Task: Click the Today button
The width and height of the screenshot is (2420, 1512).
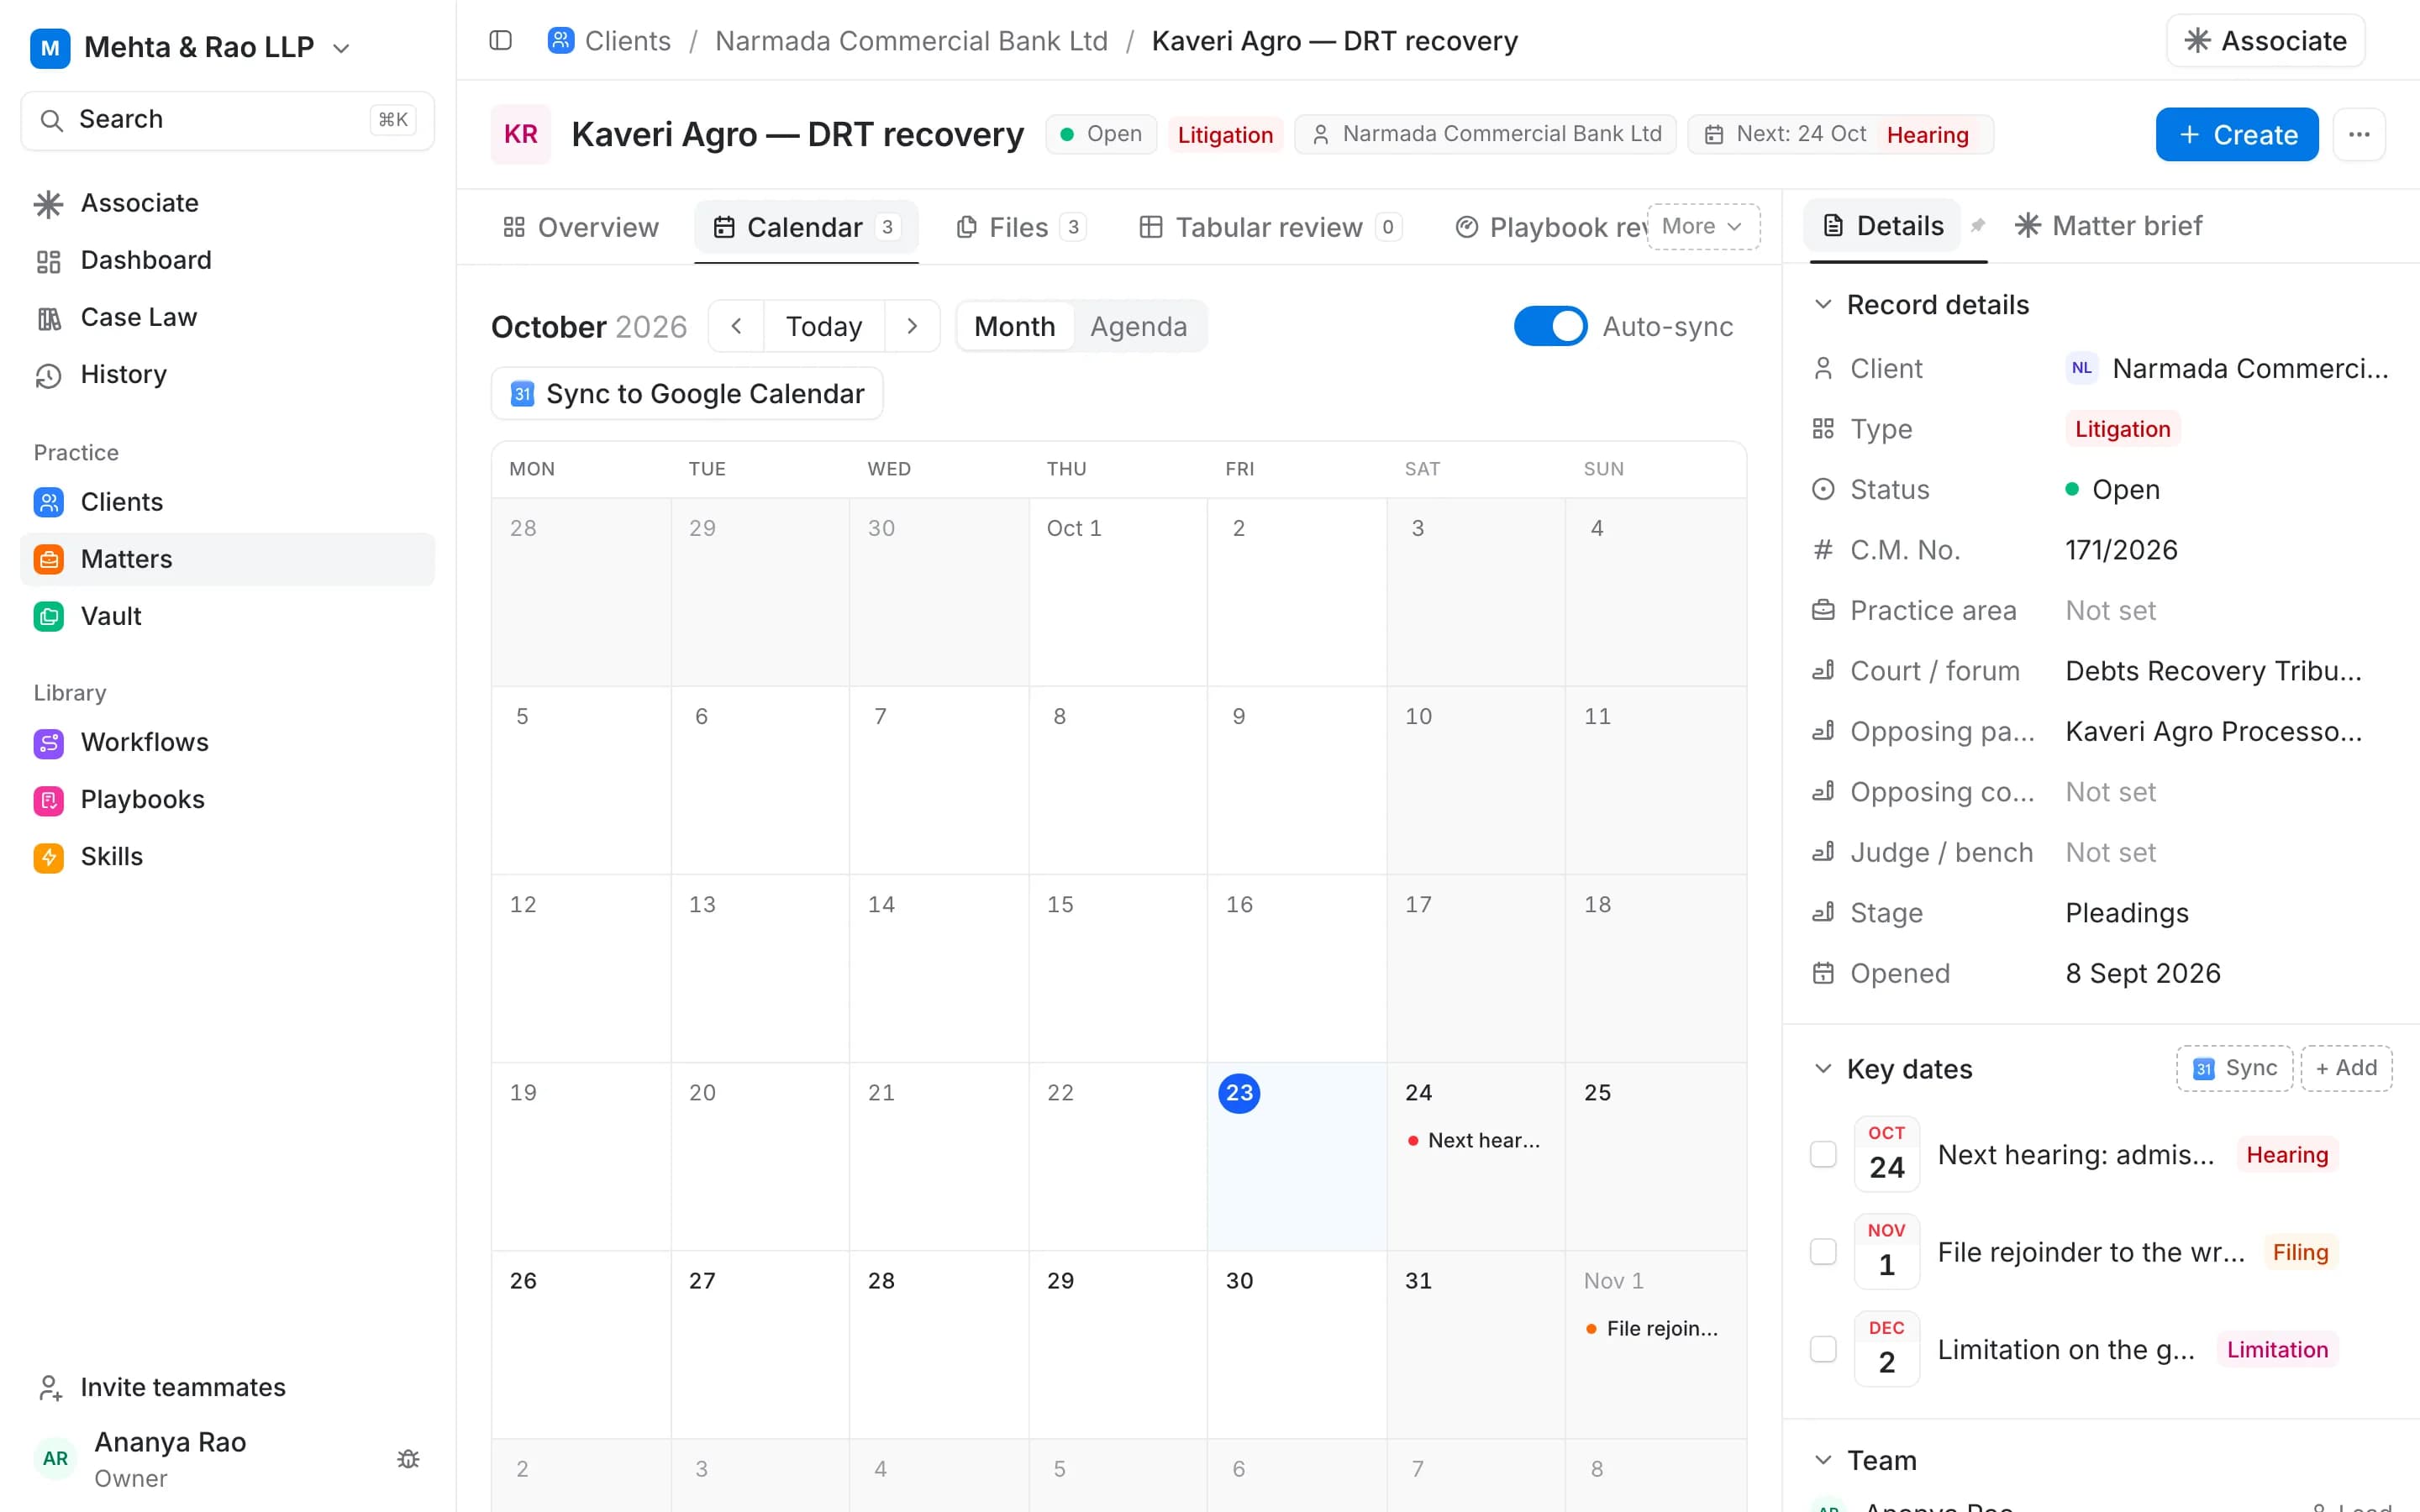Action: click(824, 326)
